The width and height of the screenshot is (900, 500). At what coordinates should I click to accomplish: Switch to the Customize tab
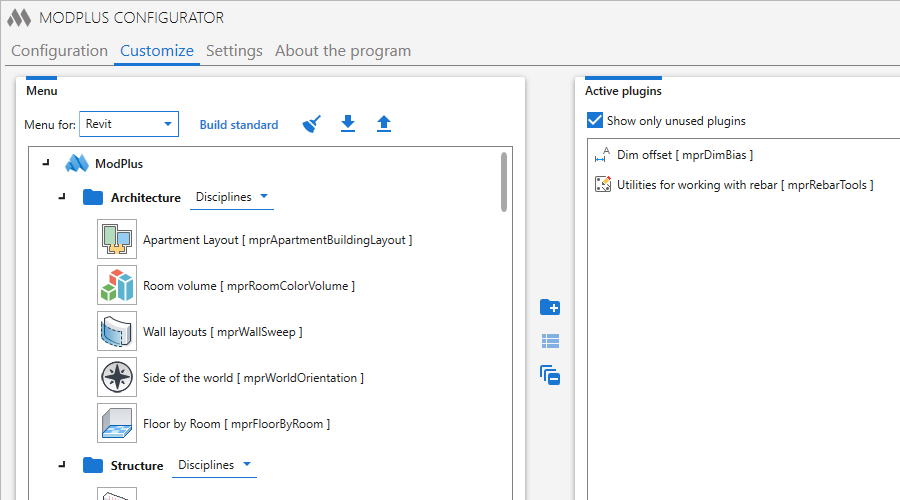(157, 51)
